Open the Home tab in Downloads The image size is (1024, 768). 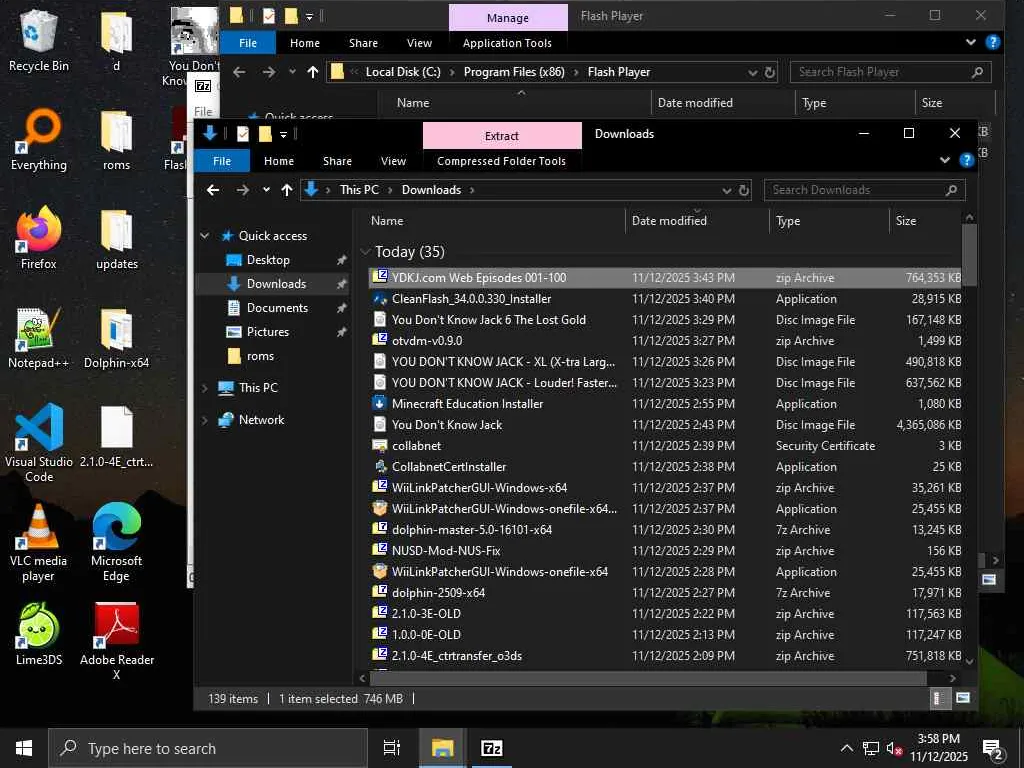[x=279, y=161]
